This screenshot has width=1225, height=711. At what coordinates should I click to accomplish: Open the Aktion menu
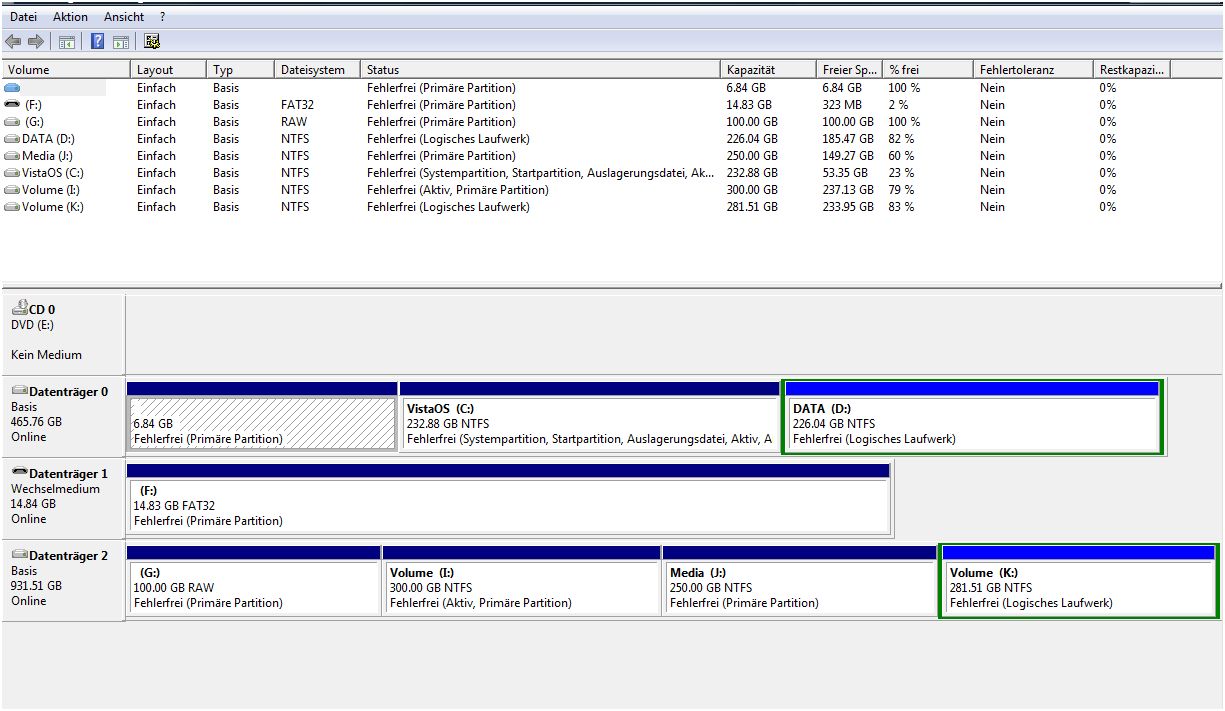click(x=71, y=17)
